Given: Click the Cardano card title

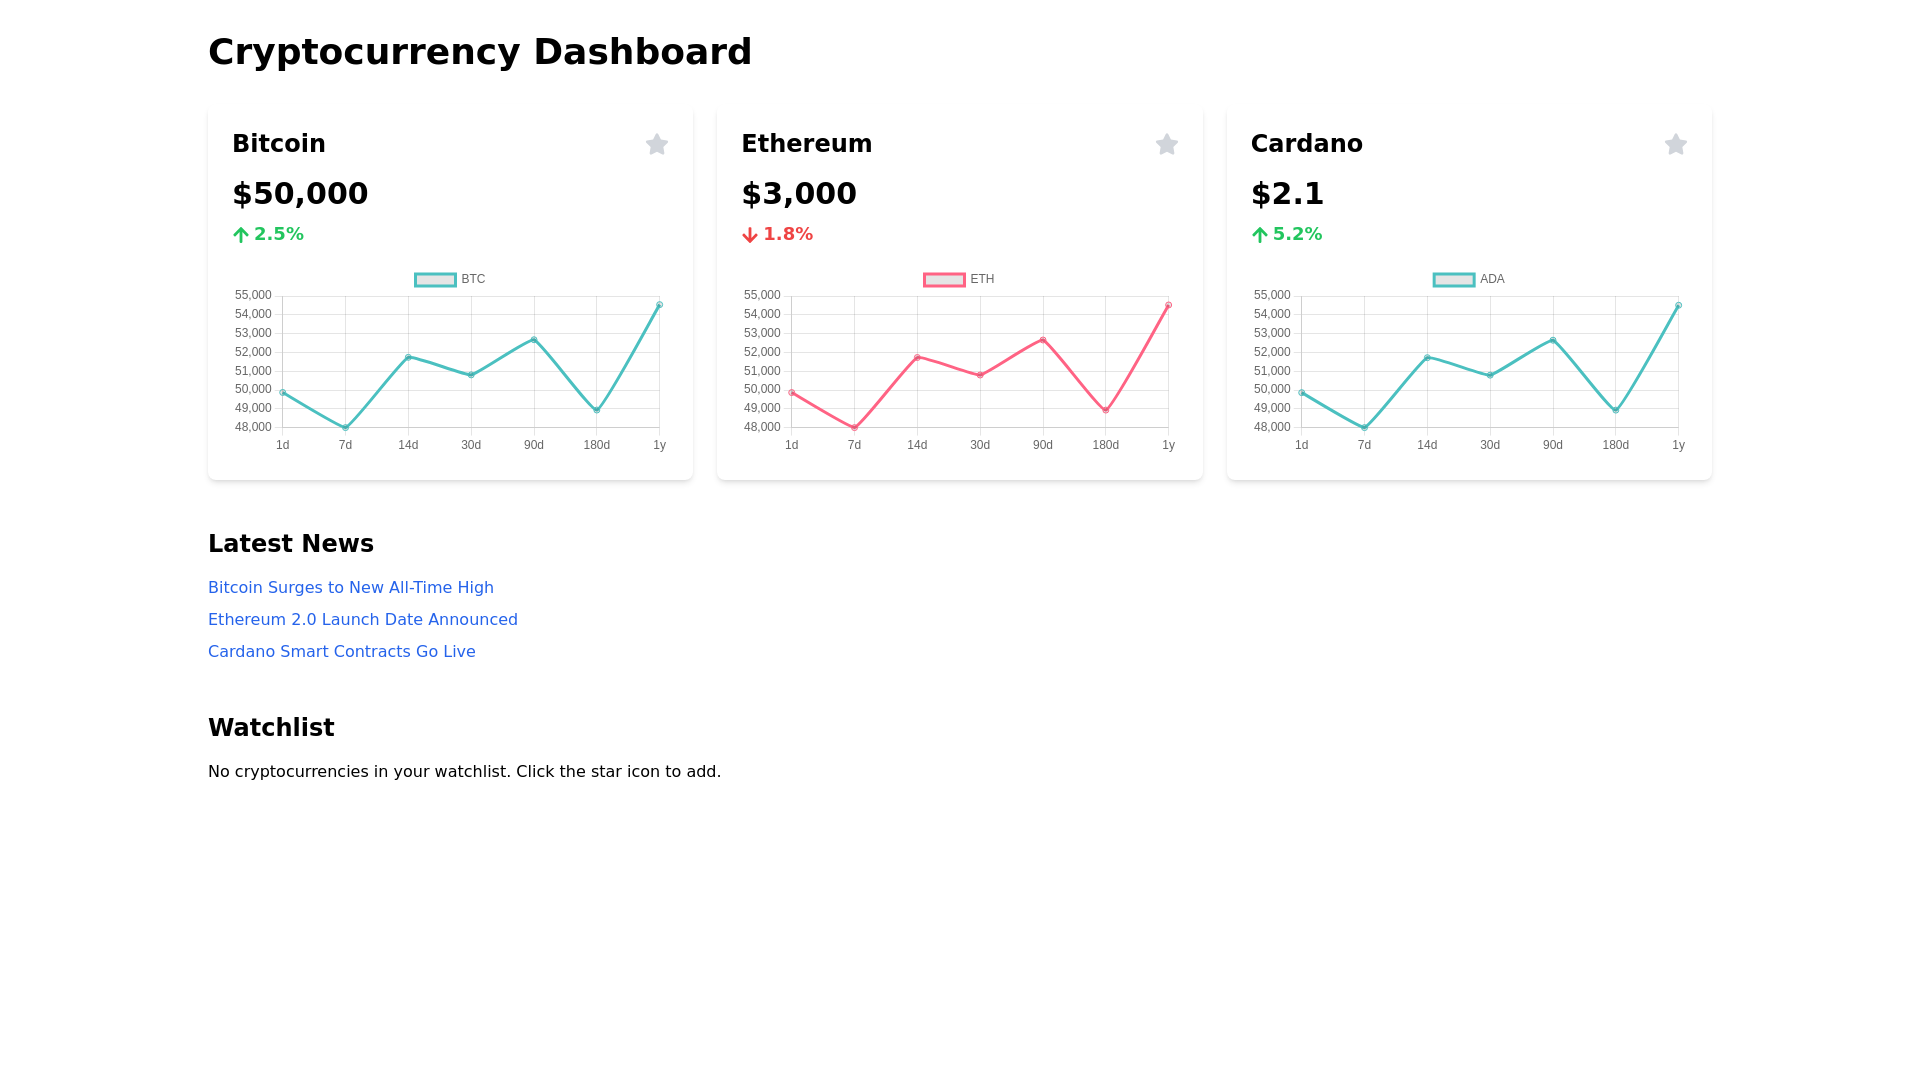Looking at the screenshot, I should [1307, 144].
